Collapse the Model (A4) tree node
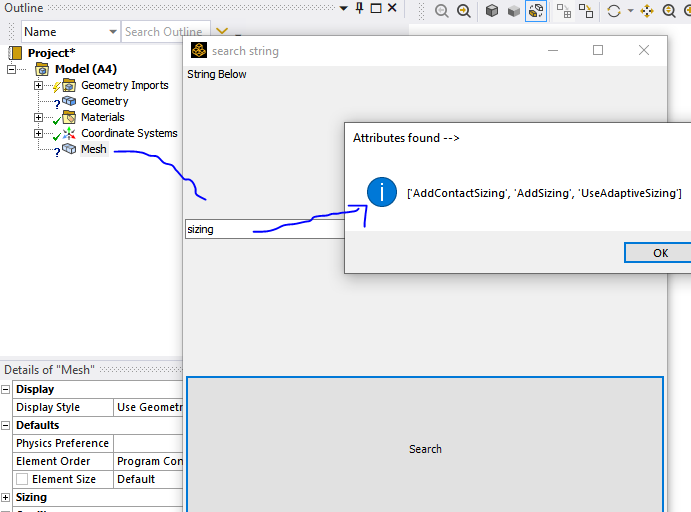The width and height of the screenshot is (691, 512). [11, 69]
